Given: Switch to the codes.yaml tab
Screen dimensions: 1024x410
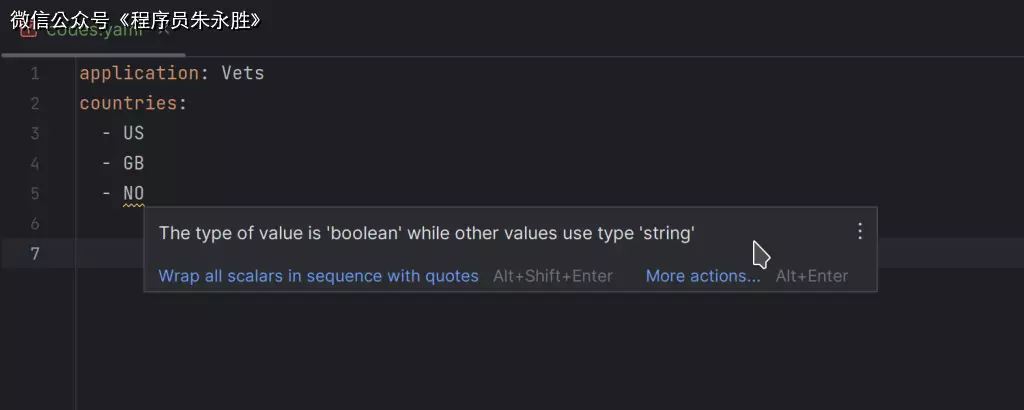Looking at the screenshot, I should click(x=95, y=30).
